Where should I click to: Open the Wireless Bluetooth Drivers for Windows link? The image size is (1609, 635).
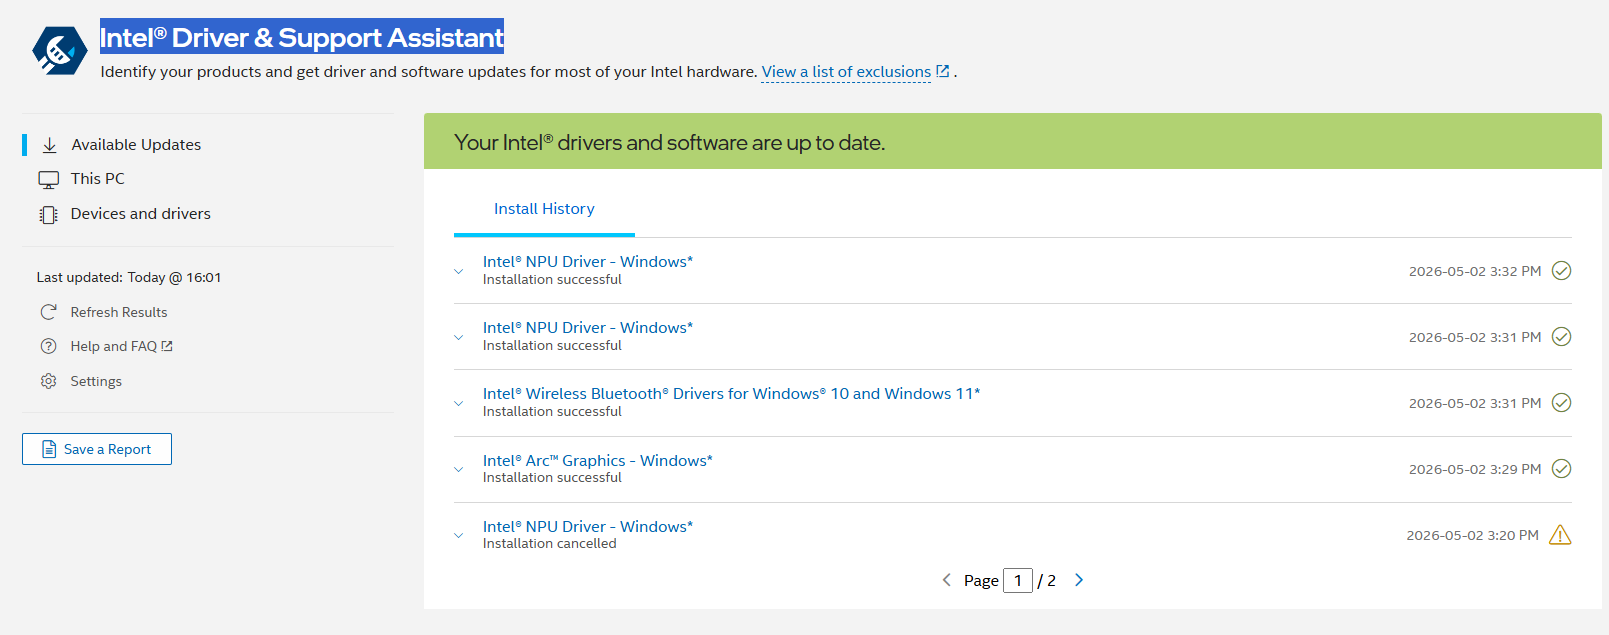[x=732, y=394]
